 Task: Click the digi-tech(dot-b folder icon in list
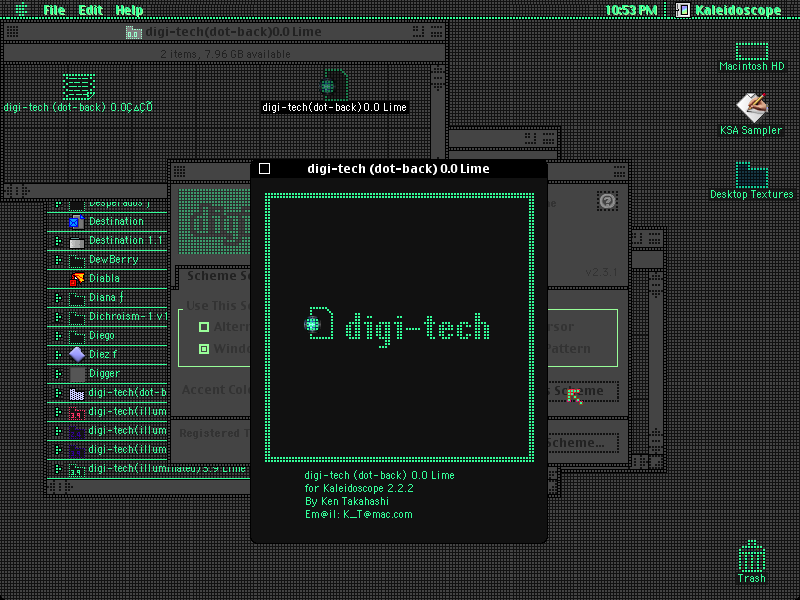pos(77,393)
